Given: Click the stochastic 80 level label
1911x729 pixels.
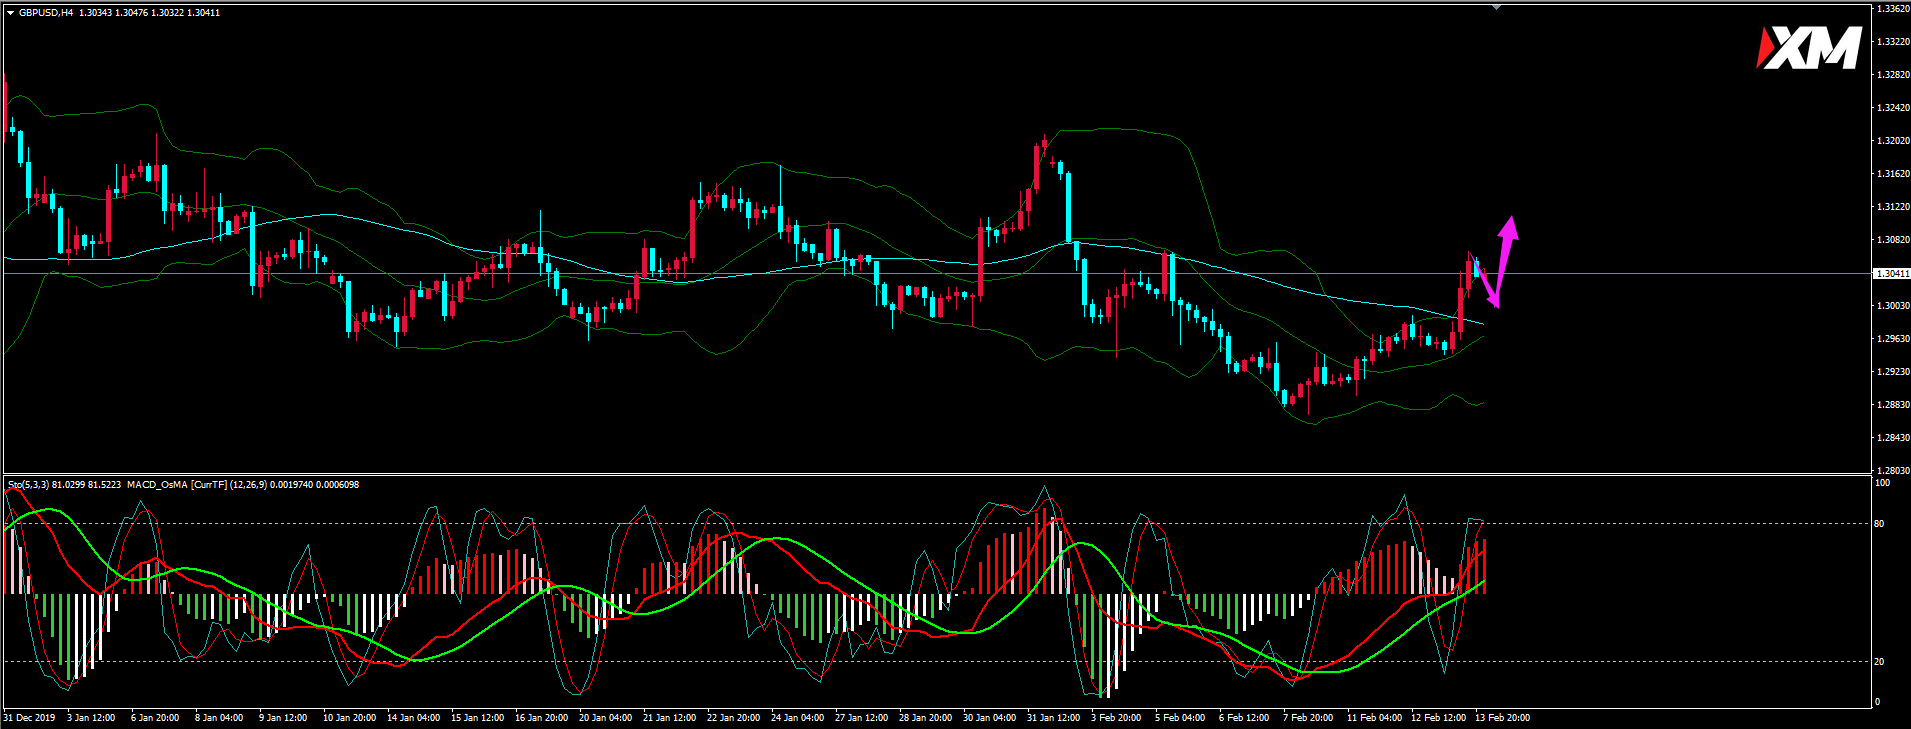Looking at the screenshot, I should pos(1879,524).
